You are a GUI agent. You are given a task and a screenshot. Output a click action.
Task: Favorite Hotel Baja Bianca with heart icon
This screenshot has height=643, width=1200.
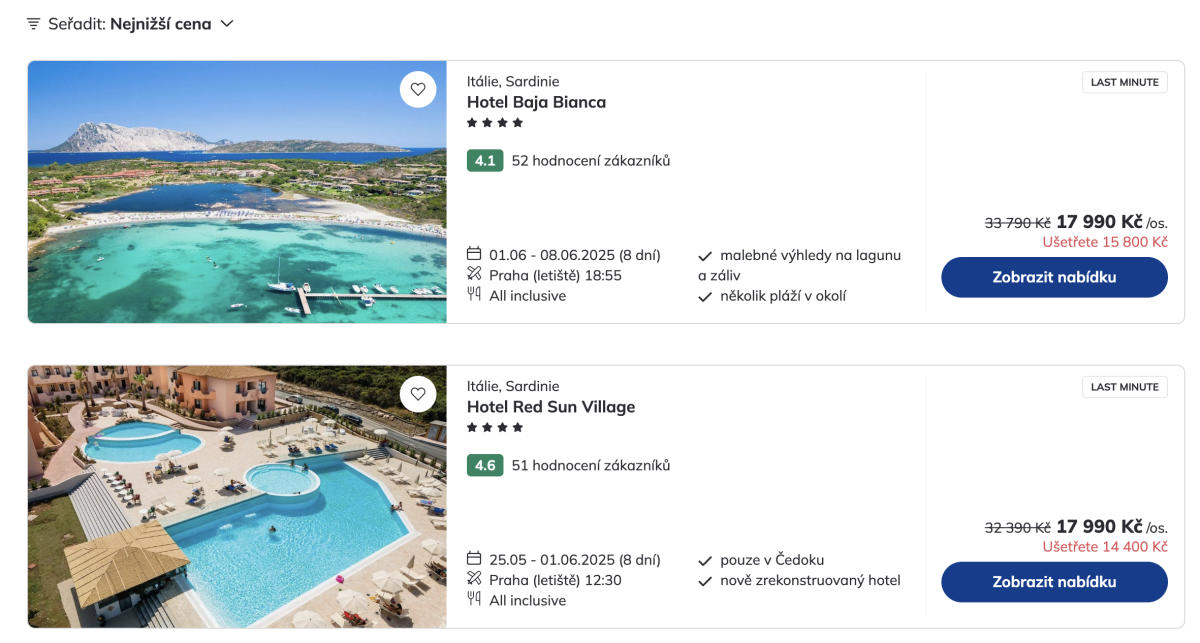click(418, 89)
